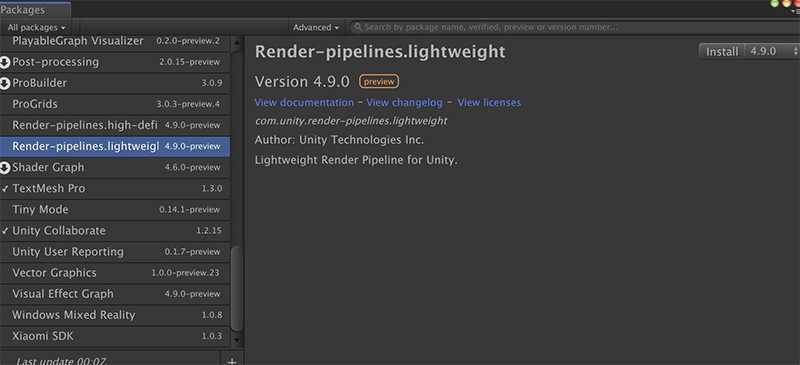800x365 pixels.
Task: Click the package list scroll down arrow
Action: pyautogui.click(x=237, y=339)
